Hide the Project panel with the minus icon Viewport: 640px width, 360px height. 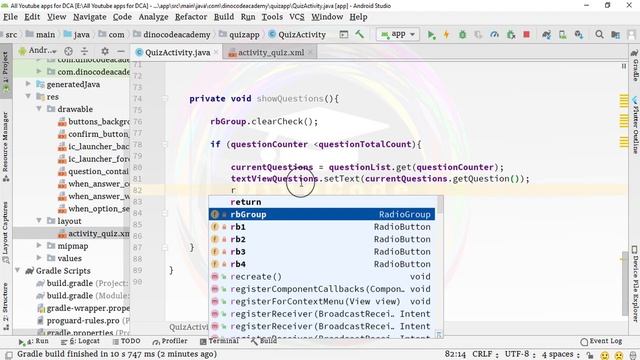click(x=121, y=51)
